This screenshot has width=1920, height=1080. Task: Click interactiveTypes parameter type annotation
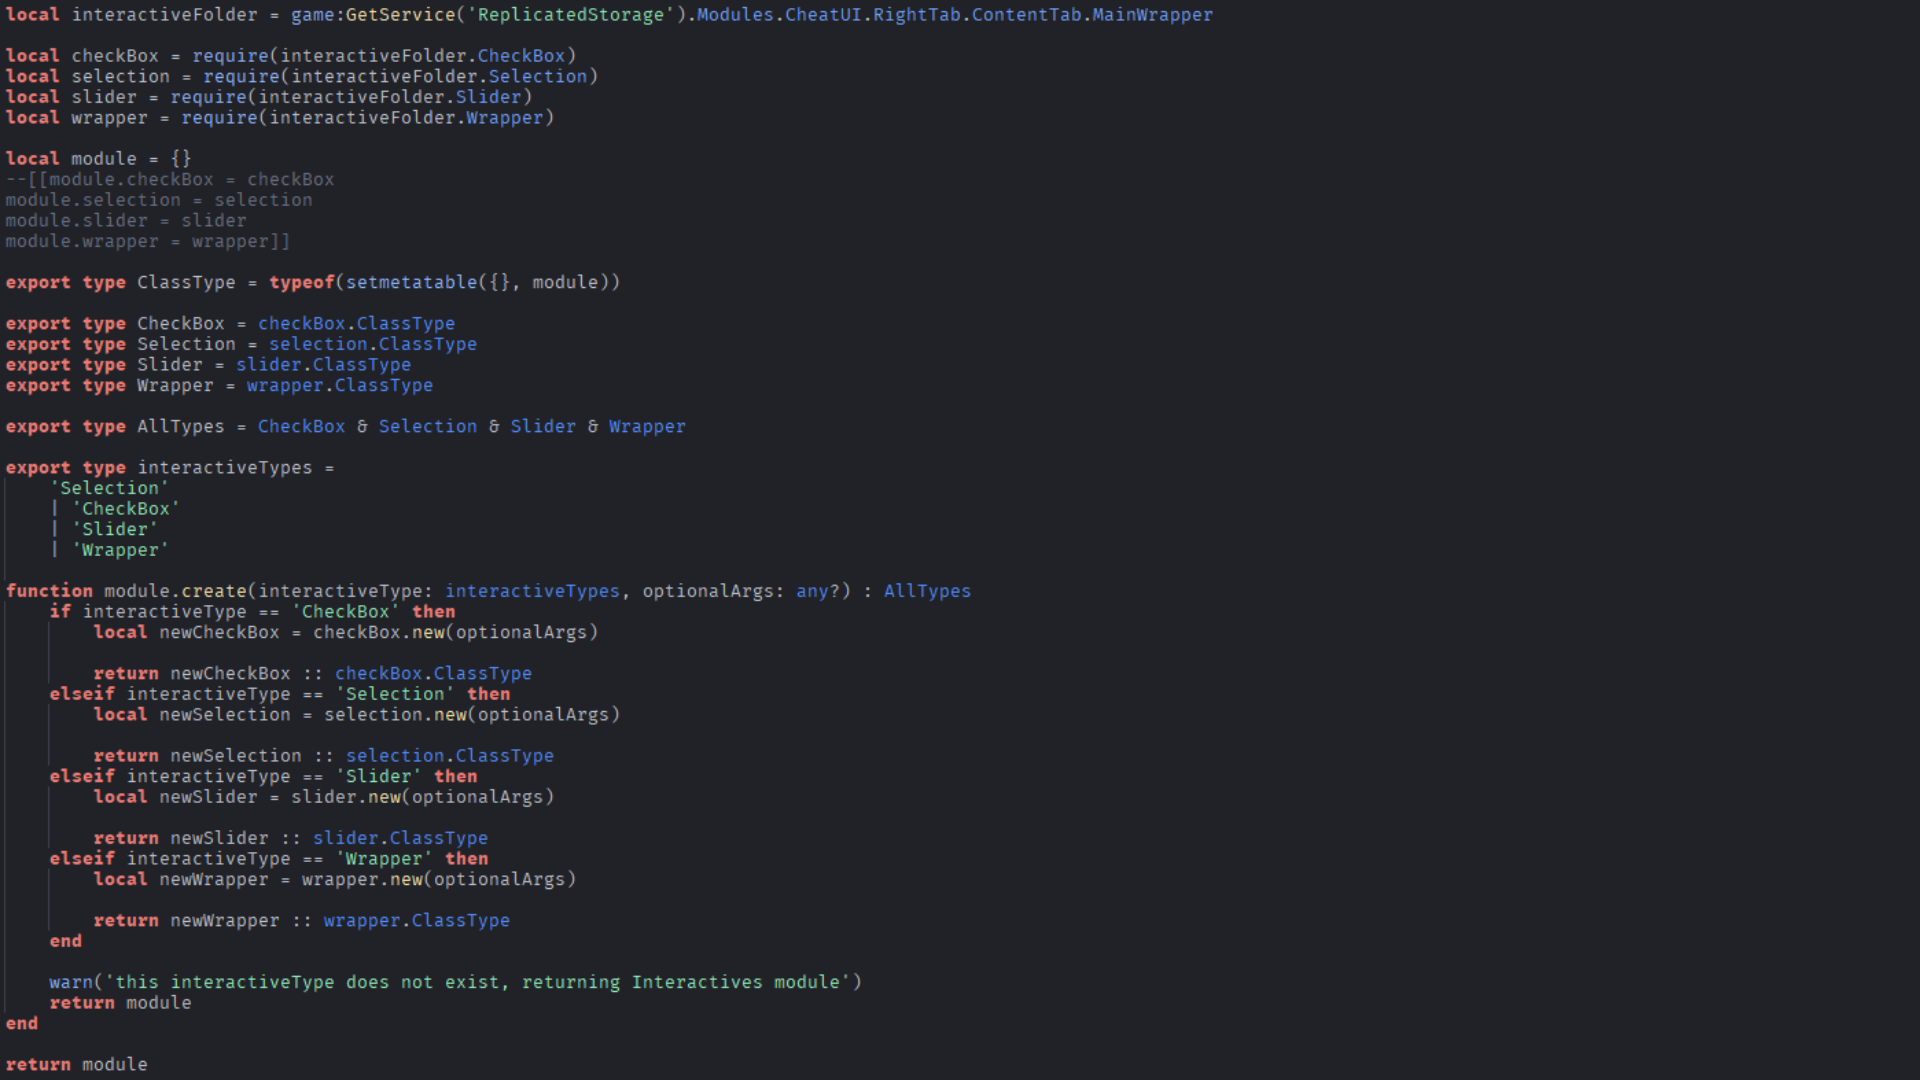click(x=532, y=592)
